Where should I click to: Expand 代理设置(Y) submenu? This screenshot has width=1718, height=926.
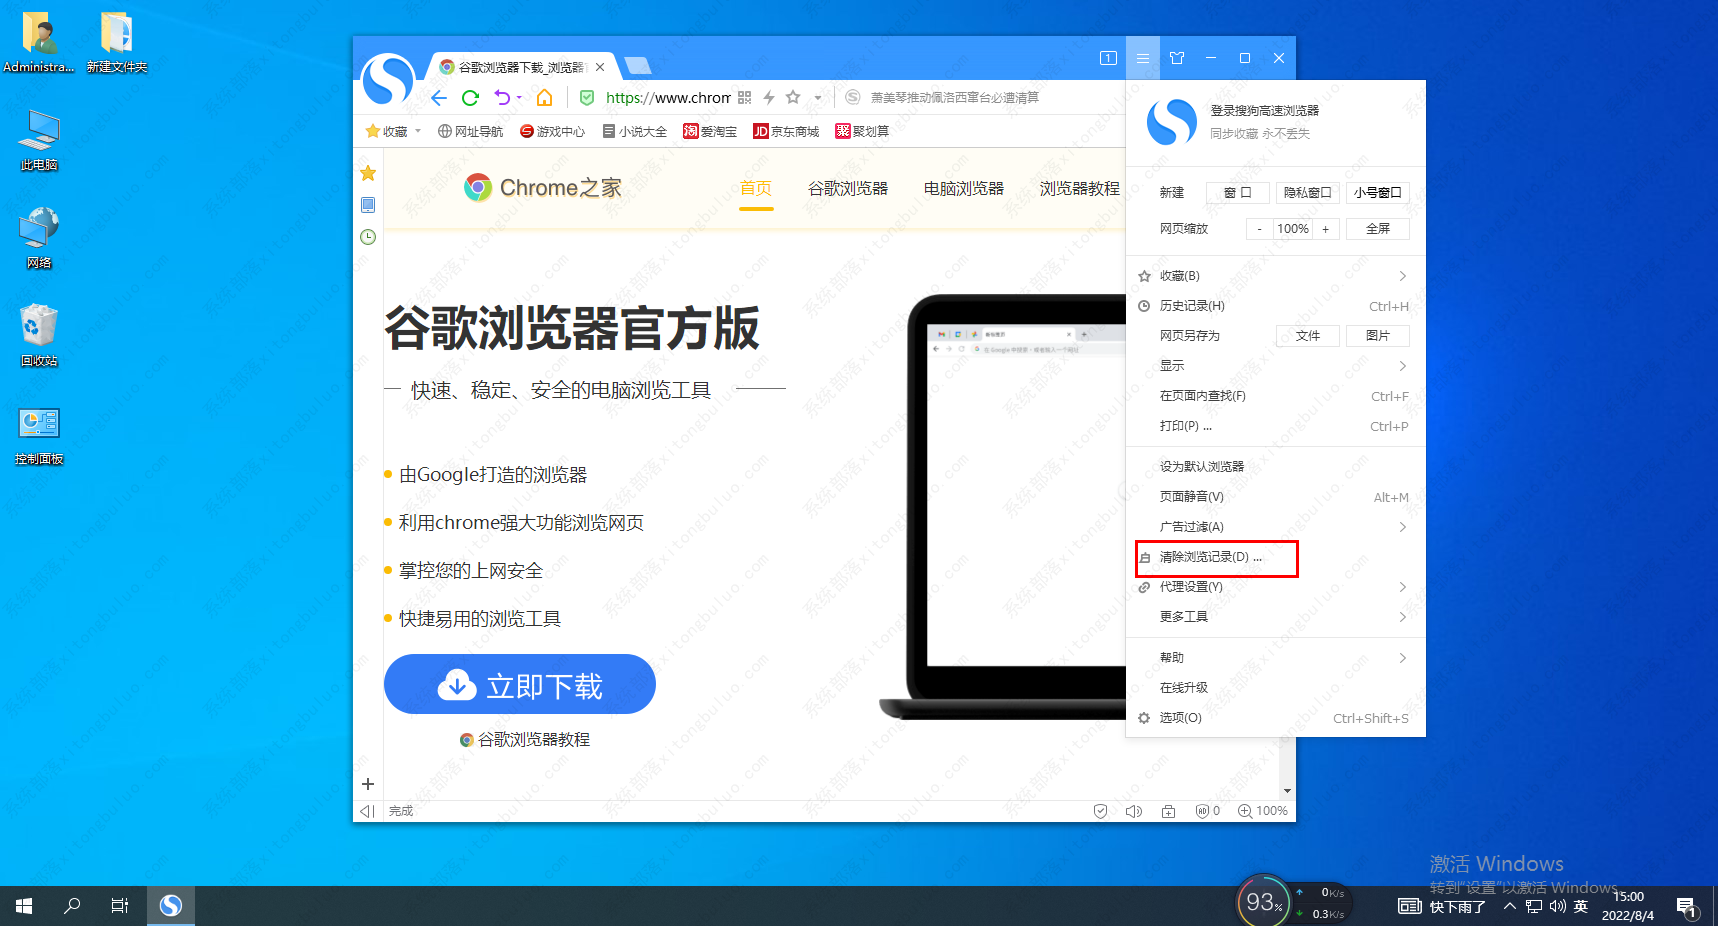click(x=1275, y=587)
